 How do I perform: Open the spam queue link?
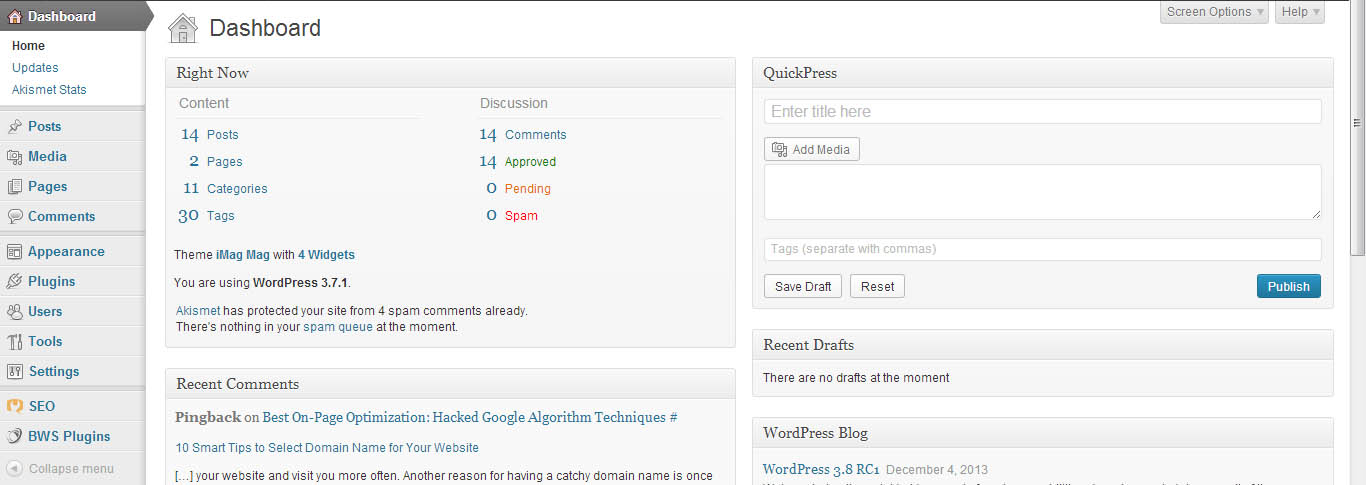click(x=338, y=327)
